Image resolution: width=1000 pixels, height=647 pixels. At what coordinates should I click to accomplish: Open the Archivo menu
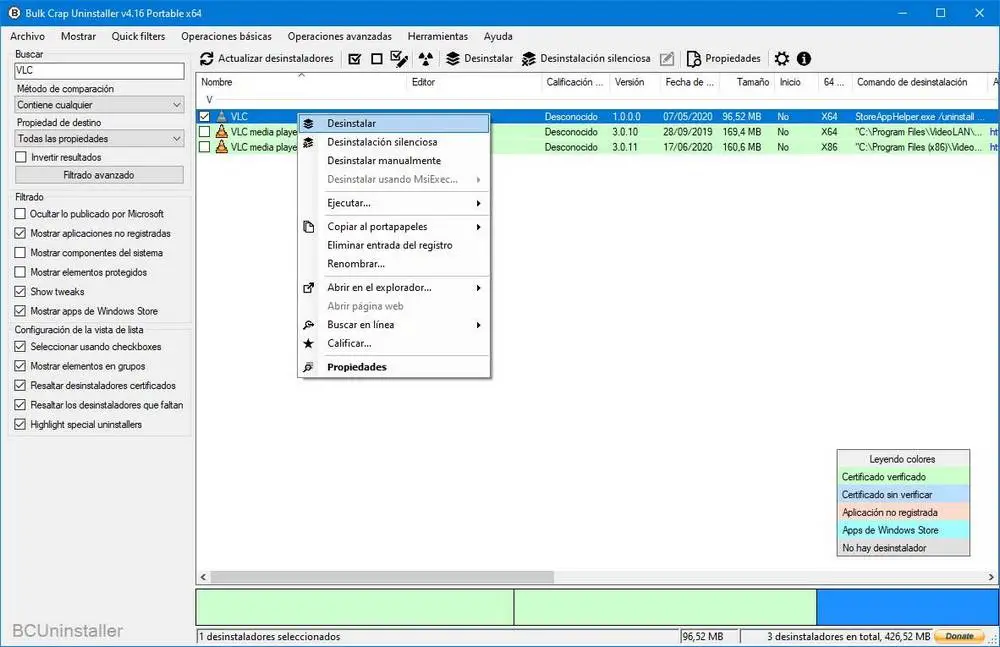pyautogui.click(x=27, y=36)
